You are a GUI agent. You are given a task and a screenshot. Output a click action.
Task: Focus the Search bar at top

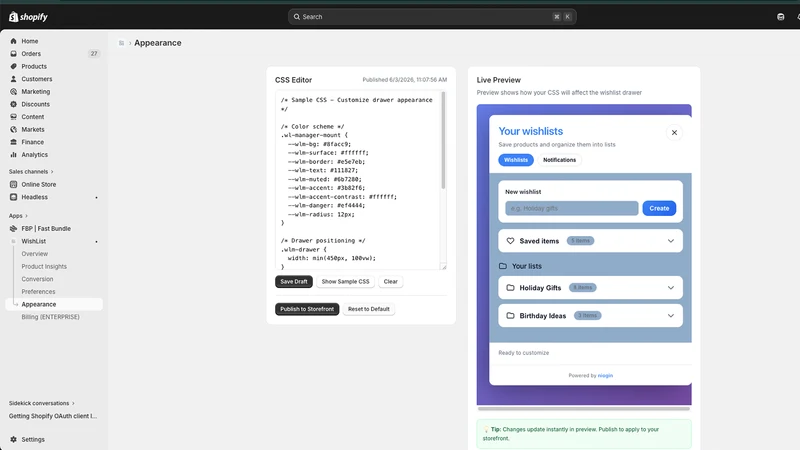coord(432,17)
